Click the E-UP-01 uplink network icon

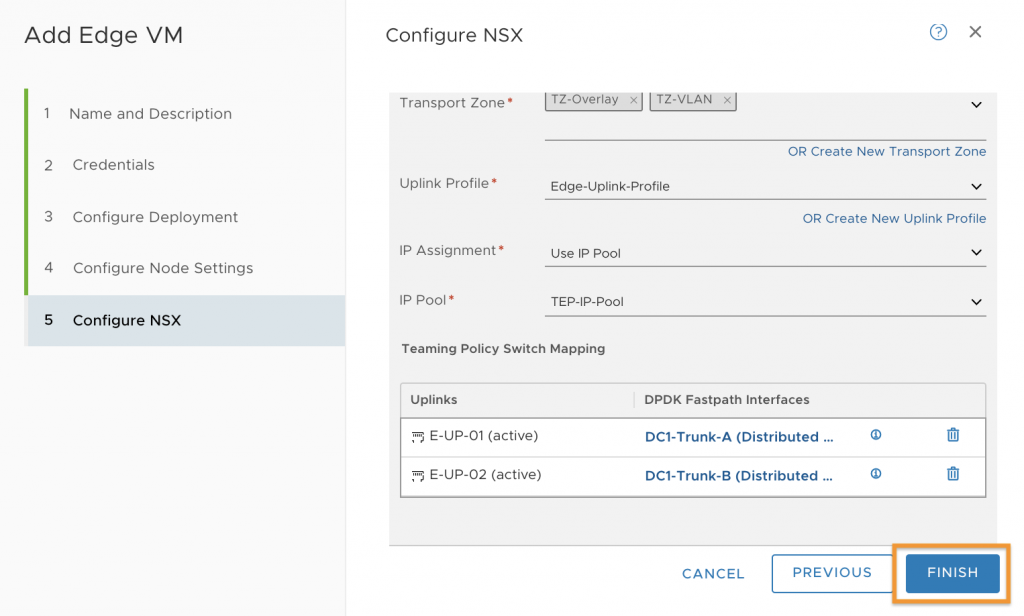(x=417, y=436)
